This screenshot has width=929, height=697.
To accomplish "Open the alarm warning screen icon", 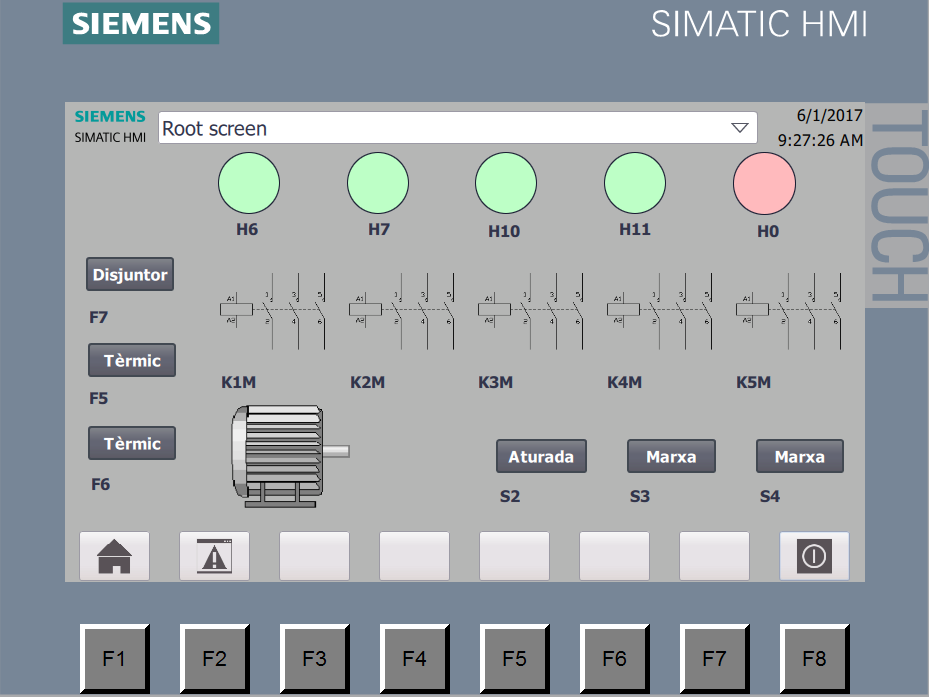I will pyautogui.click(x=214, y=556).
